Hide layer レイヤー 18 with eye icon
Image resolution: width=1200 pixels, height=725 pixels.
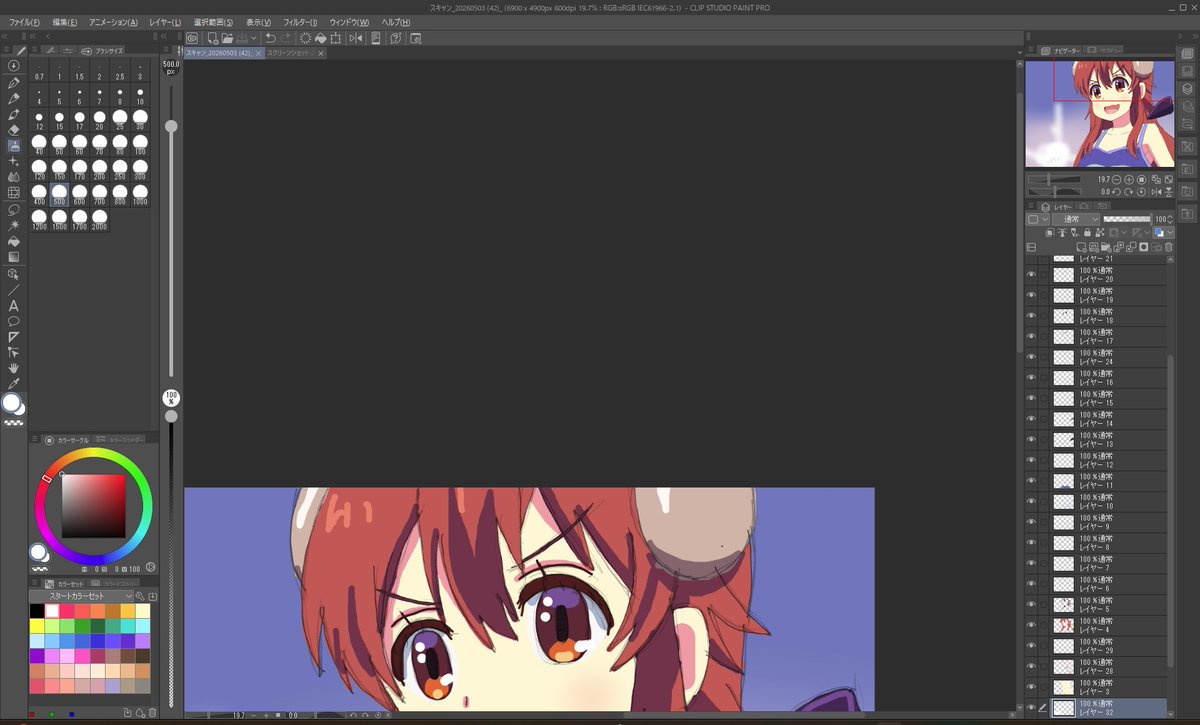pyautogui.click(x=1032, y=315)
